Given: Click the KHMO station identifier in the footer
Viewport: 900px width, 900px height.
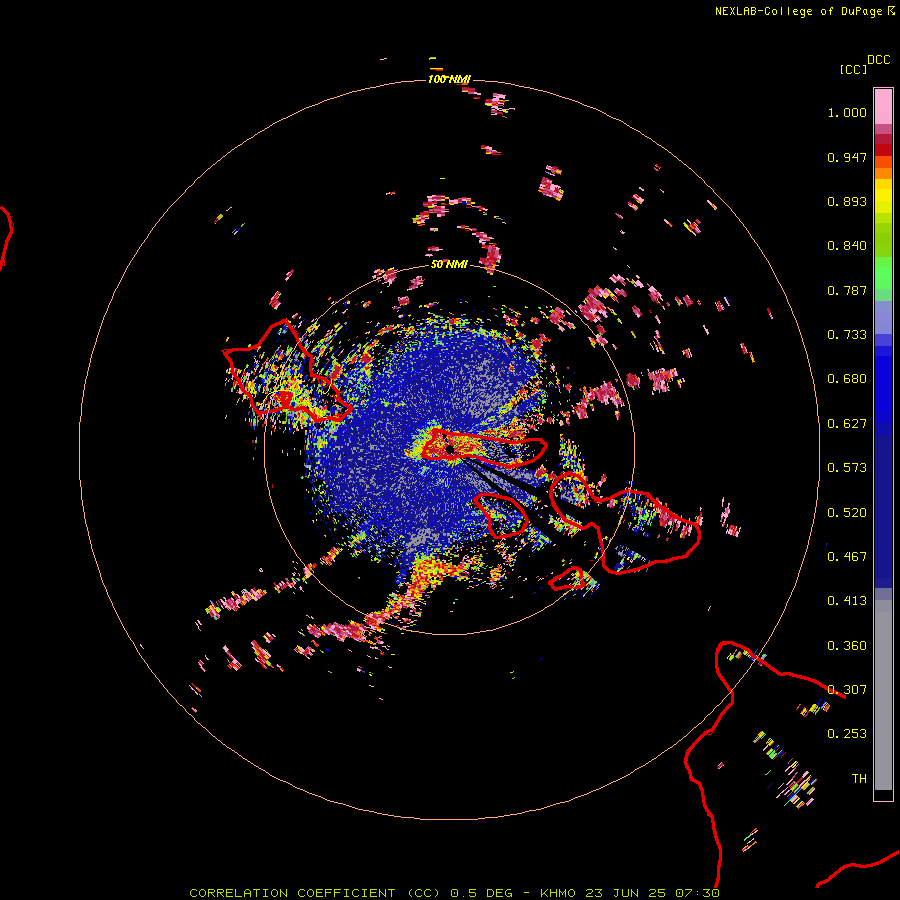Looking at the screenshot, I should pos(557,893).
